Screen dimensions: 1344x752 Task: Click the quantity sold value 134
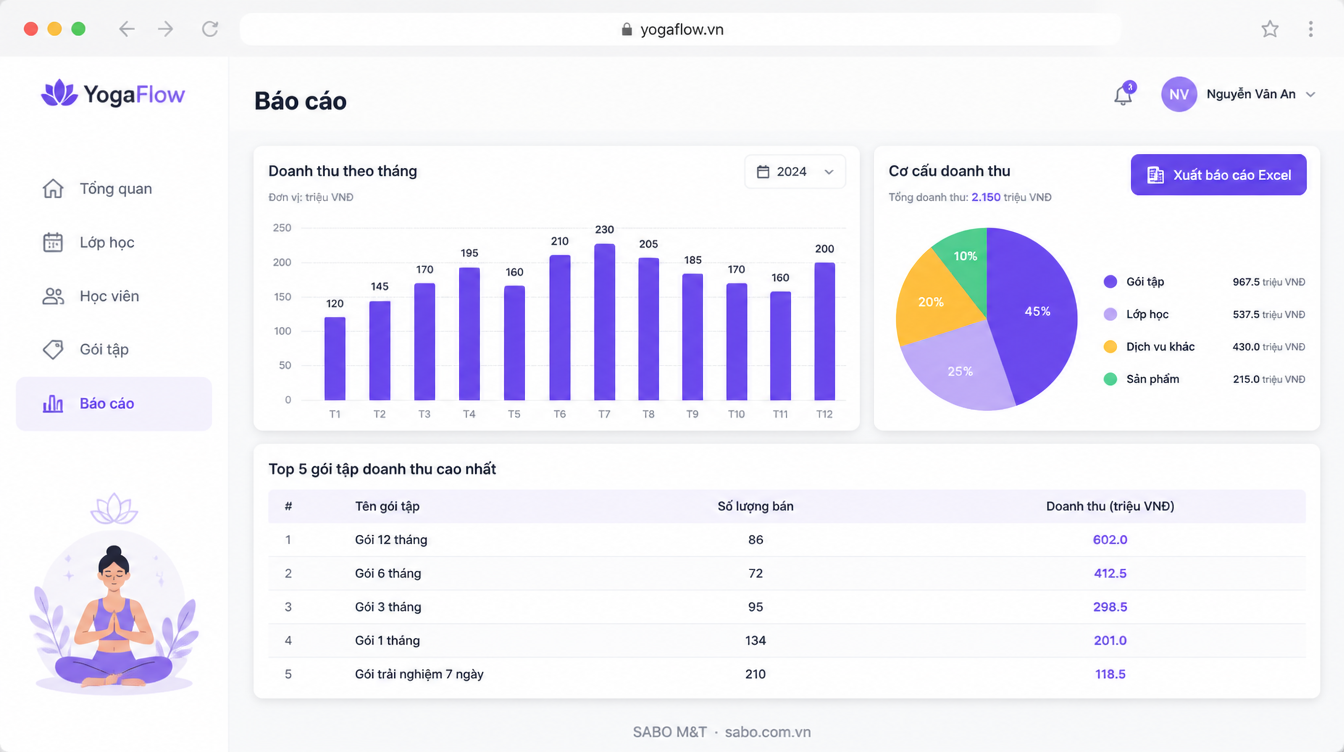point(755,640)
